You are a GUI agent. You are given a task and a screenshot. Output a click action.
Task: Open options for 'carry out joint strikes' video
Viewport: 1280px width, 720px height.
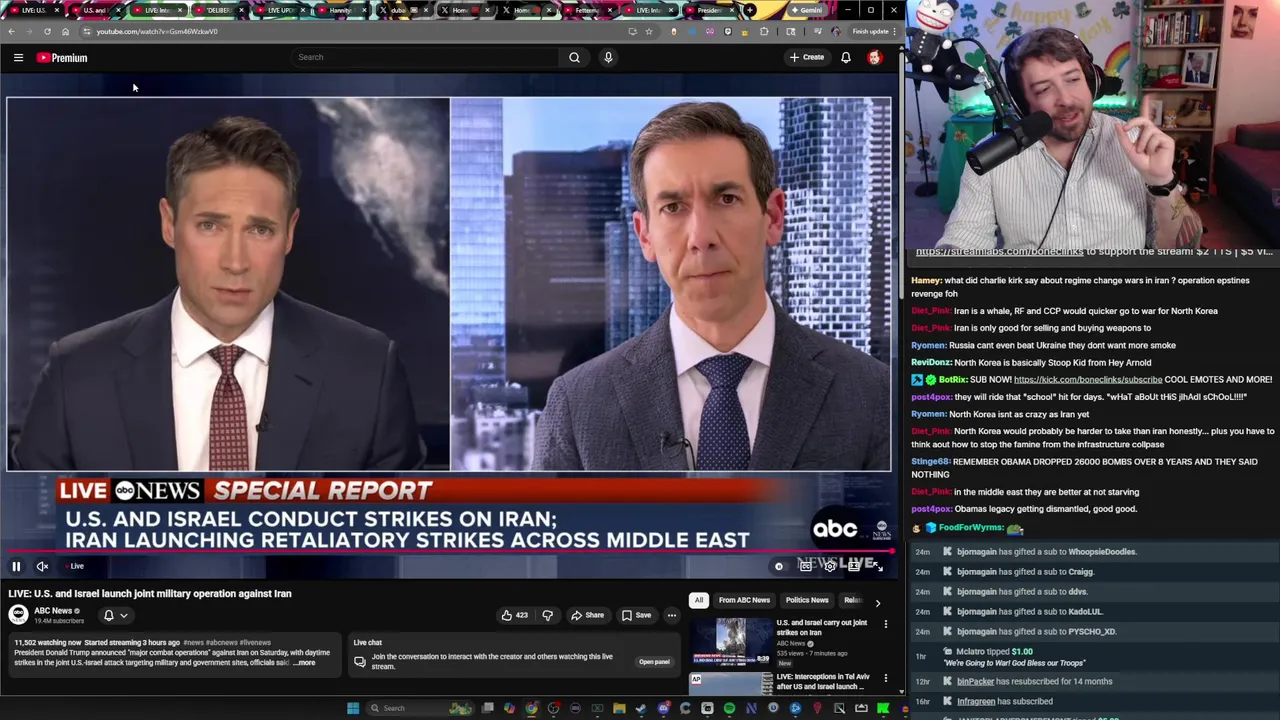pyautogui.click(x=885, y=624)
